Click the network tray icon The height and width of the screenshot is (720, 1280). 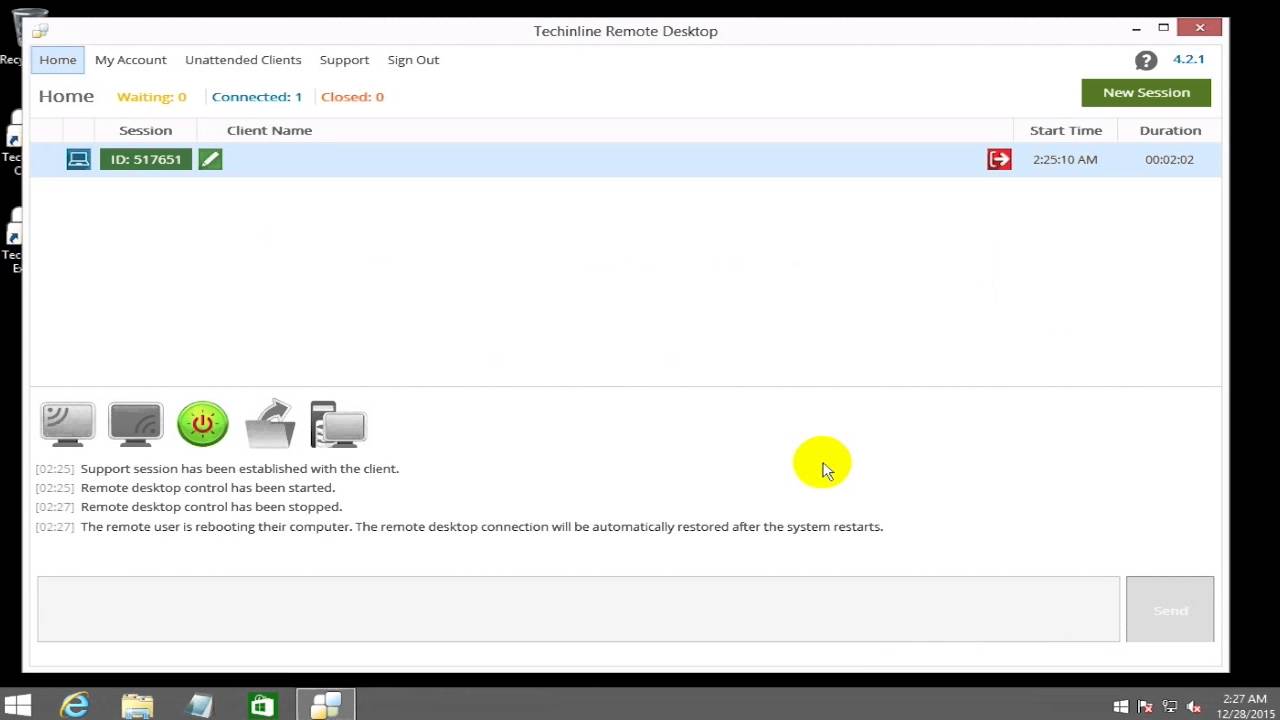click(x=1169, y=707)
